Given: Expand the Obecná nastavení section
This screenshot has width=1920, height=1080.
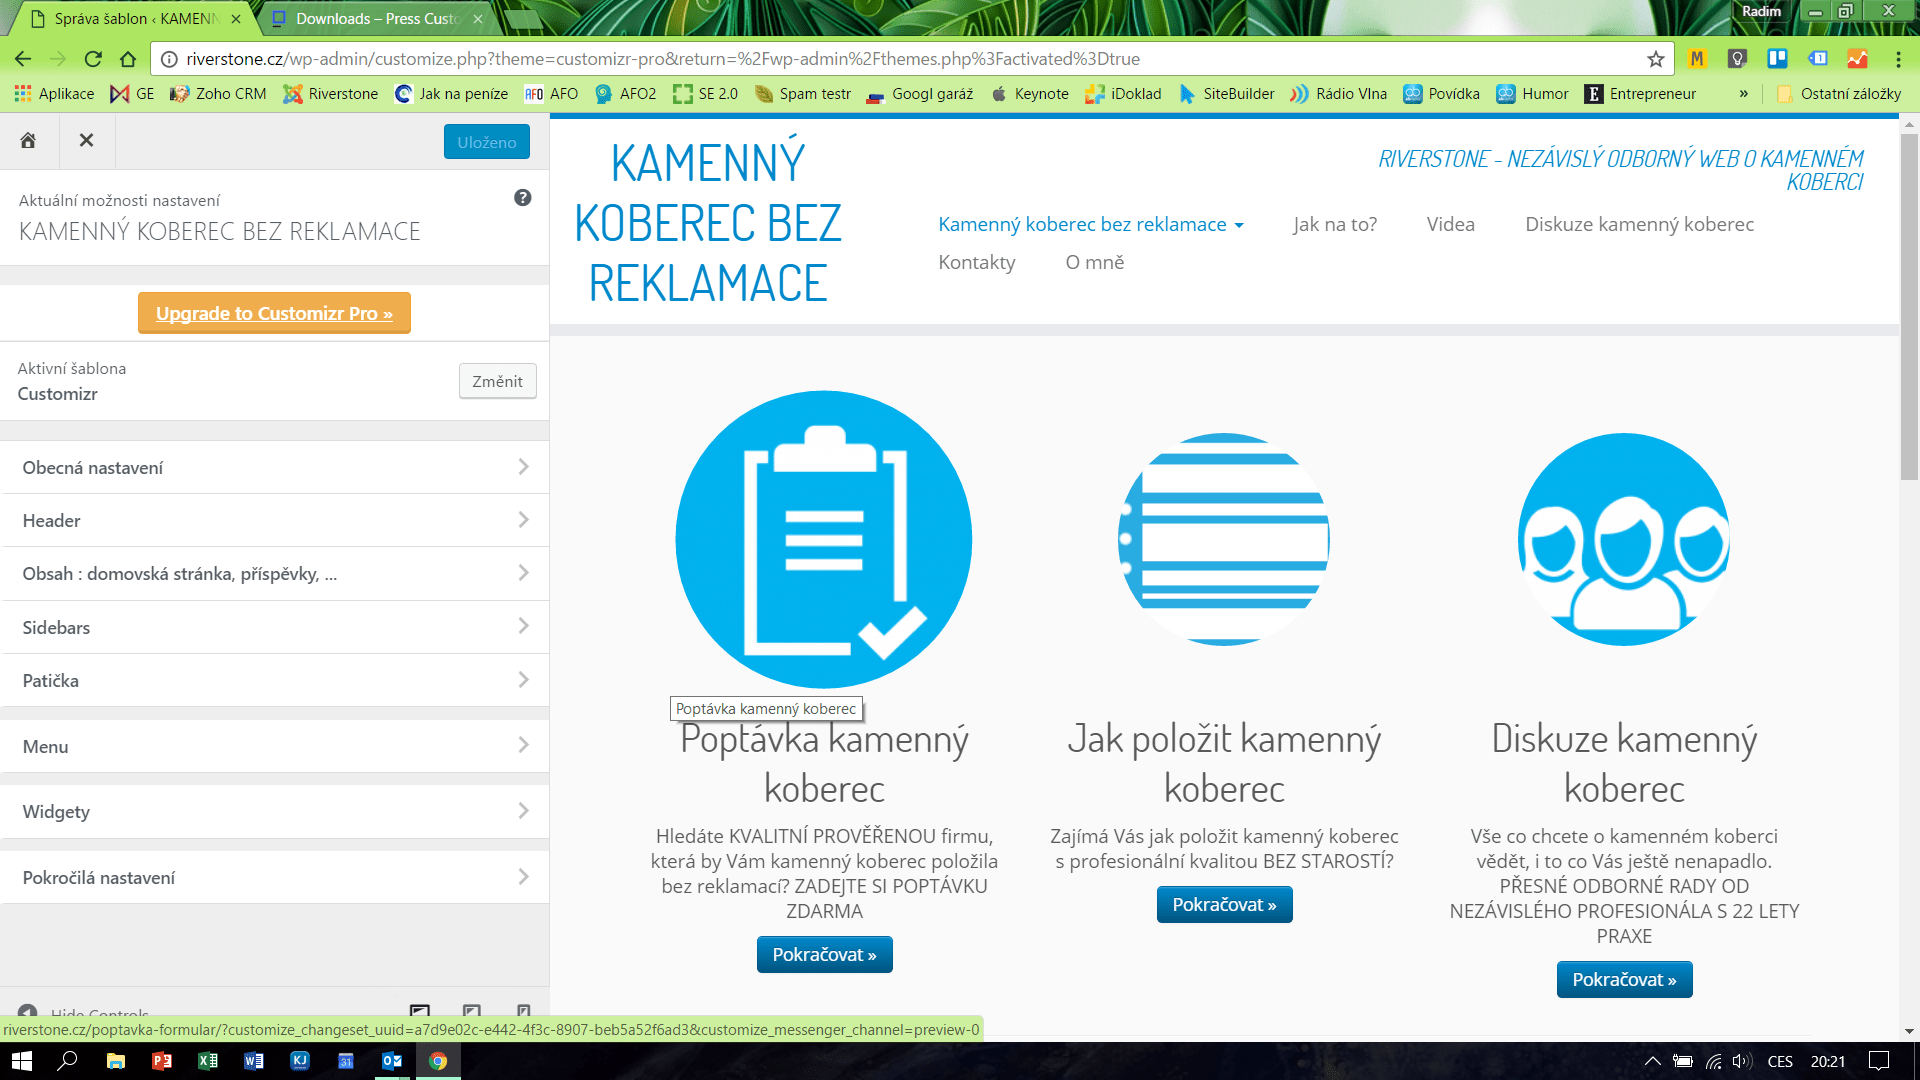Looking at the screenshot, I should (x=275, y=467).
